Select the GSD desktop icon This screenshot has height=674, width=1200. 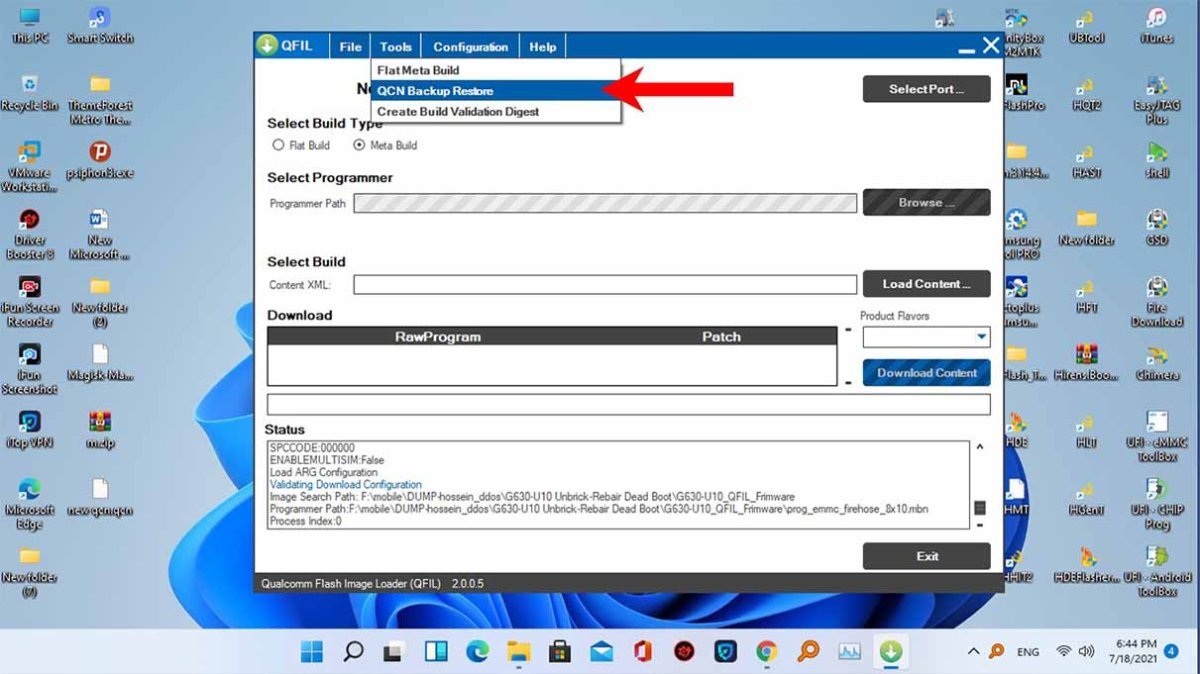pyautogui.click(x=1157, y=227)
